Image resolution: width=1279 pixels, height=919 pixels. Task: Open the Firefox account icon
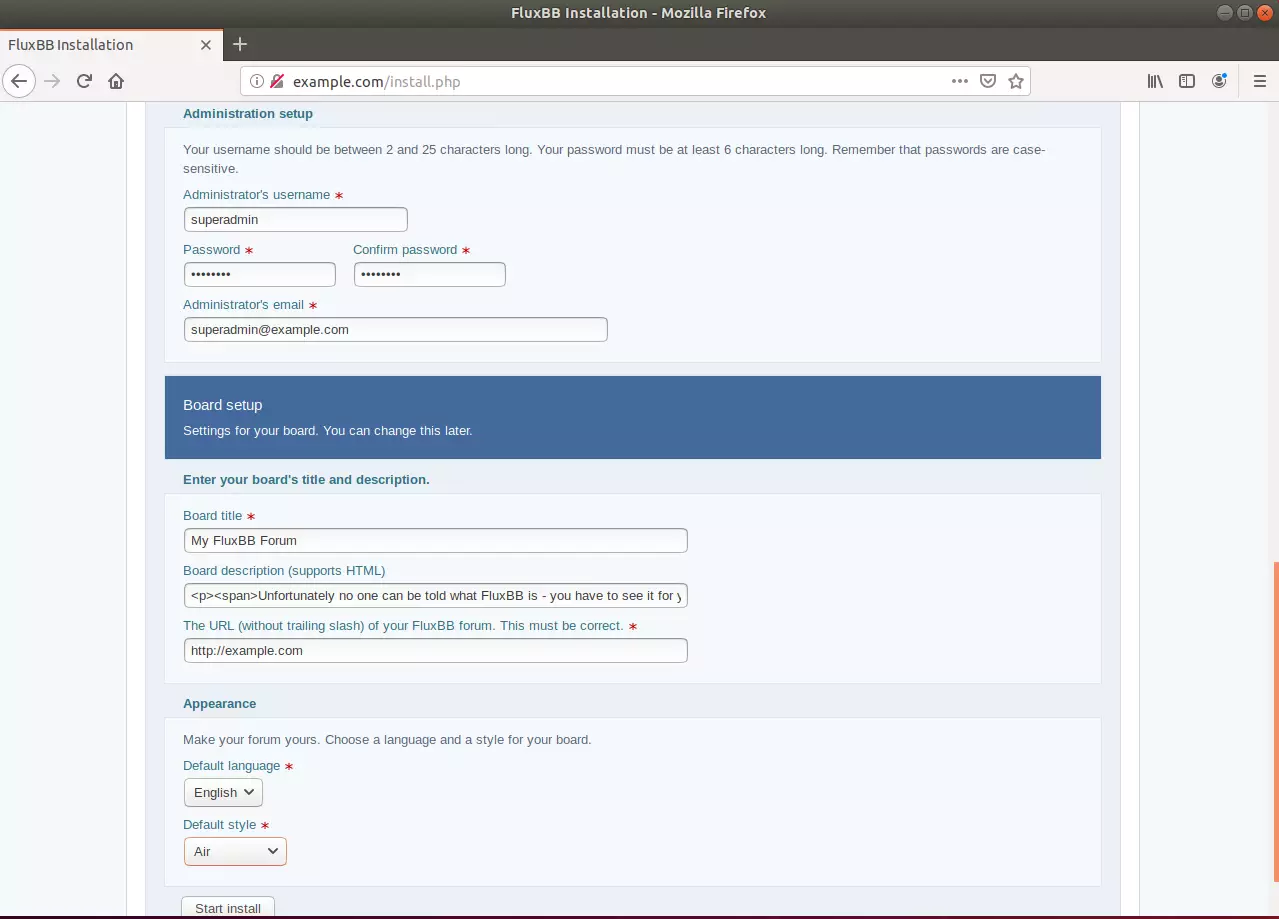click(x=1219, y=81)
